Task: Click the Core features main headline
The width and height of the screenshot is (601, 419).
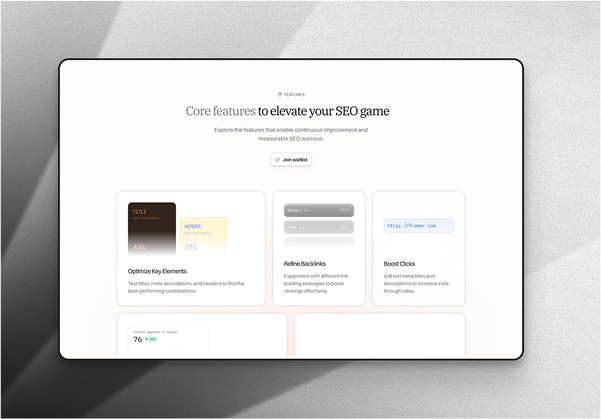Action: (288, 111)
